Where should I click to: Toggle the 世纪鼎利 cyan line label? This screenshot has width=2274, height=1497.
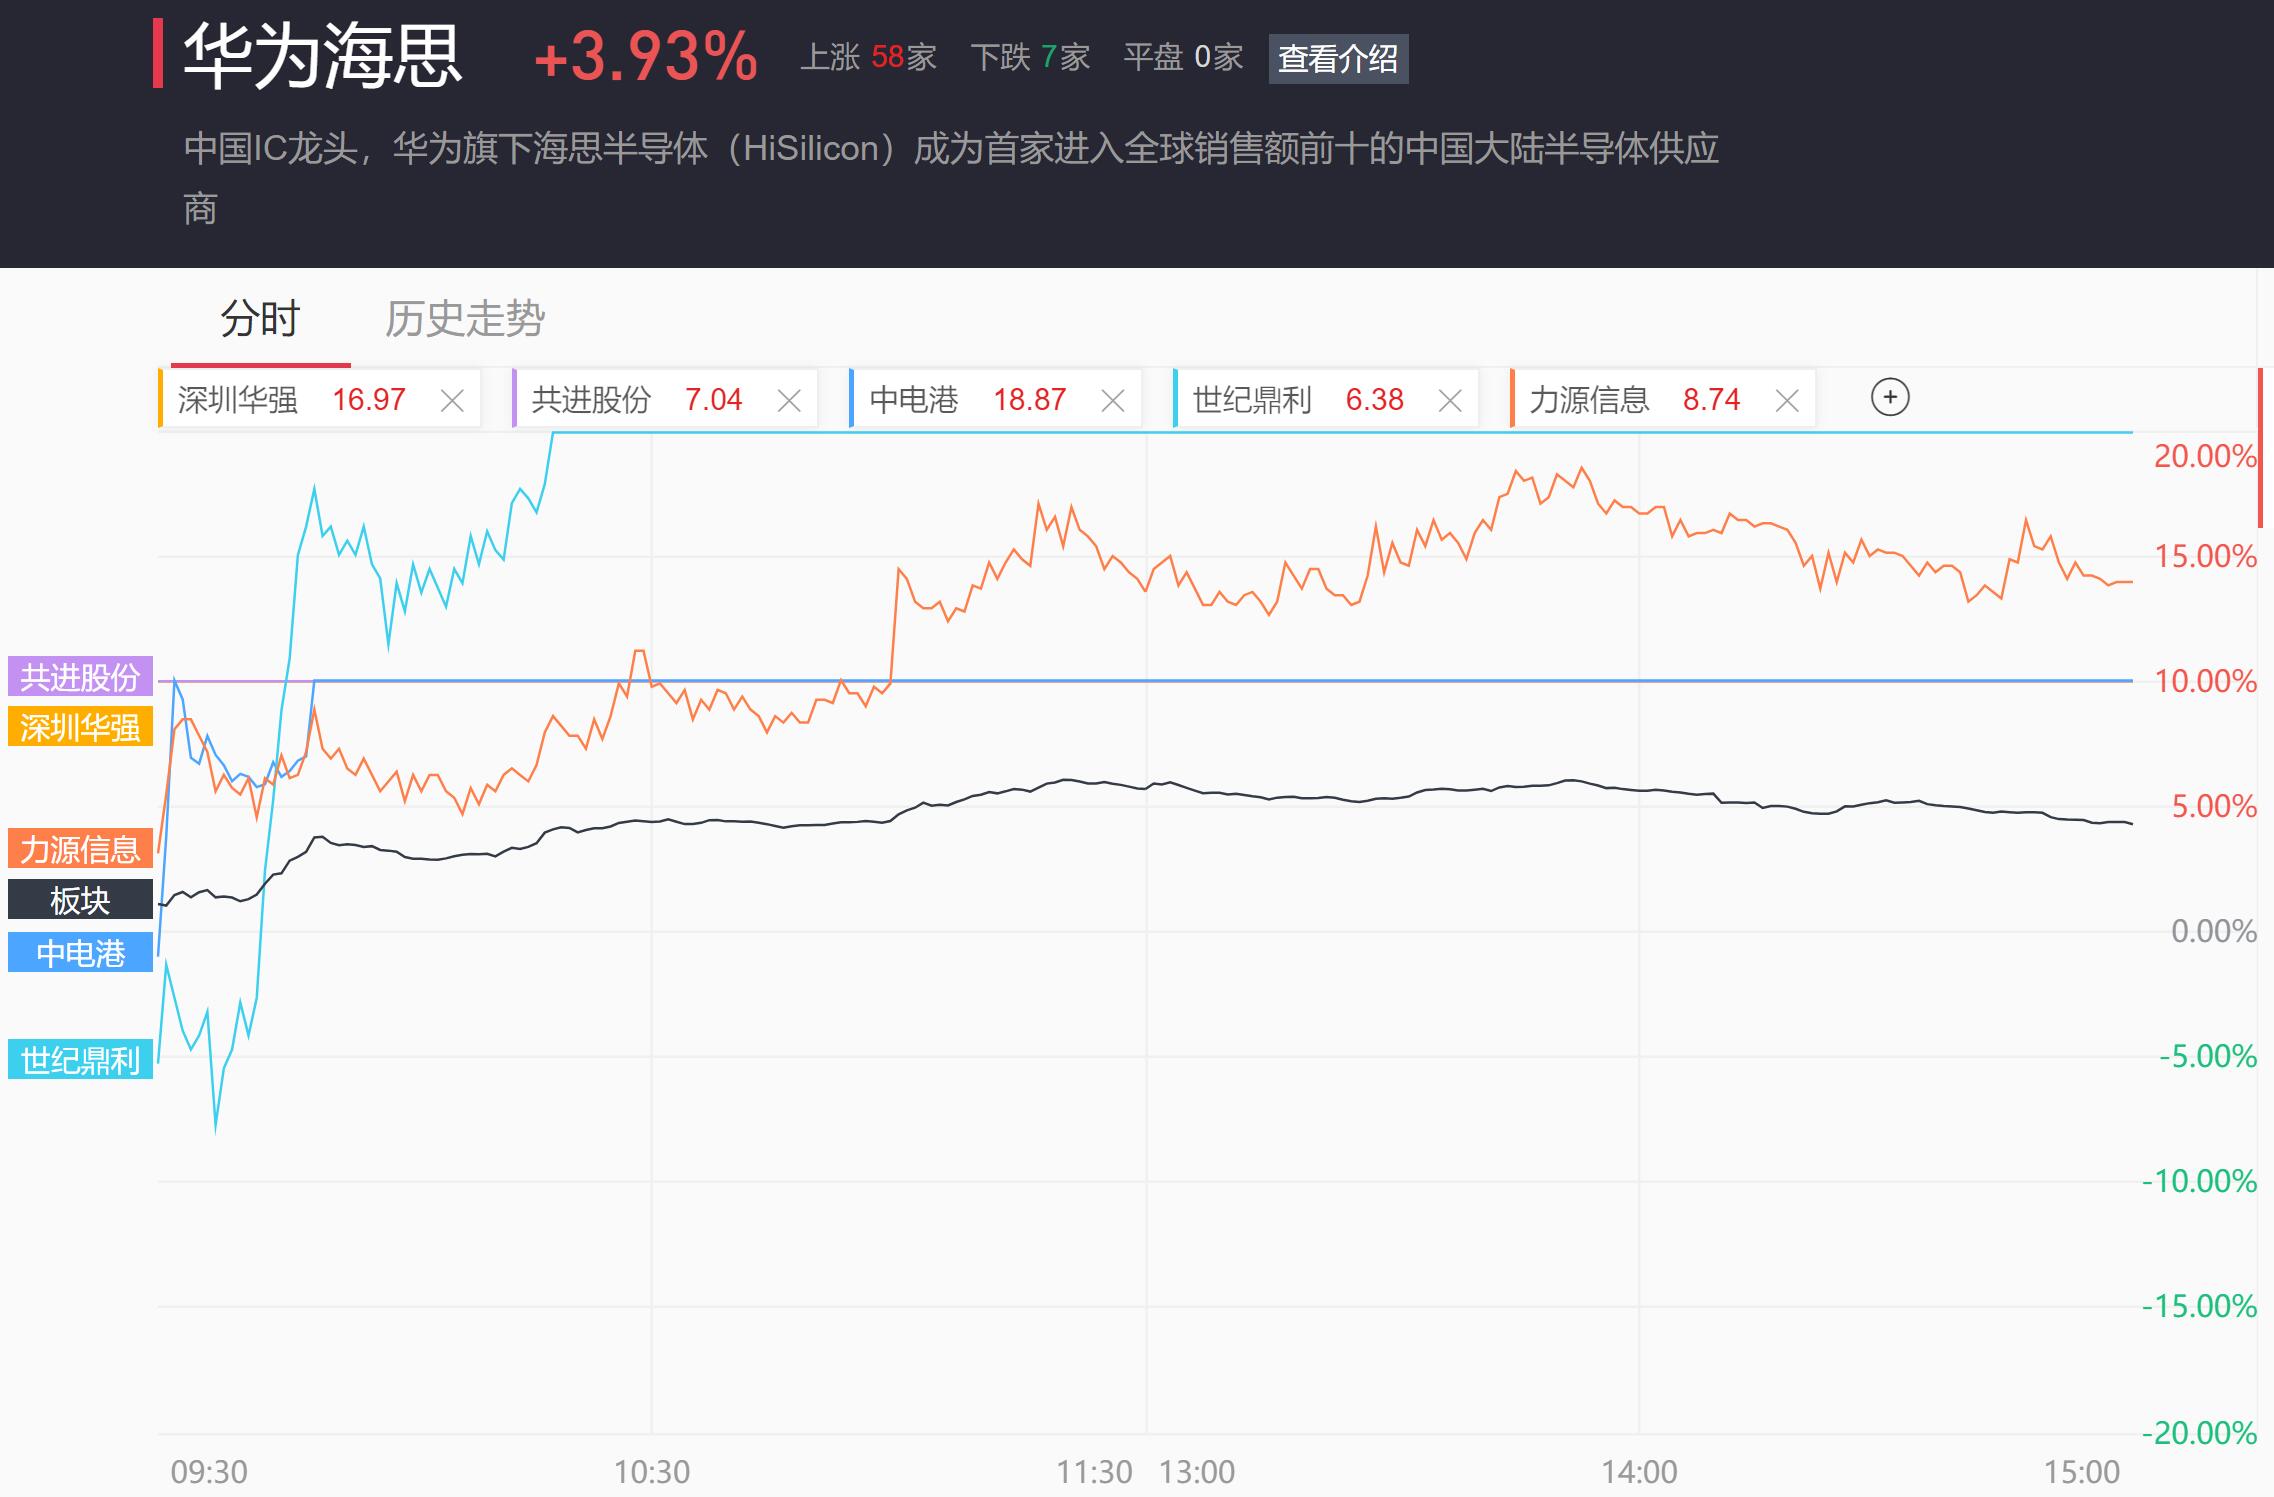[x=80, y=1060]
